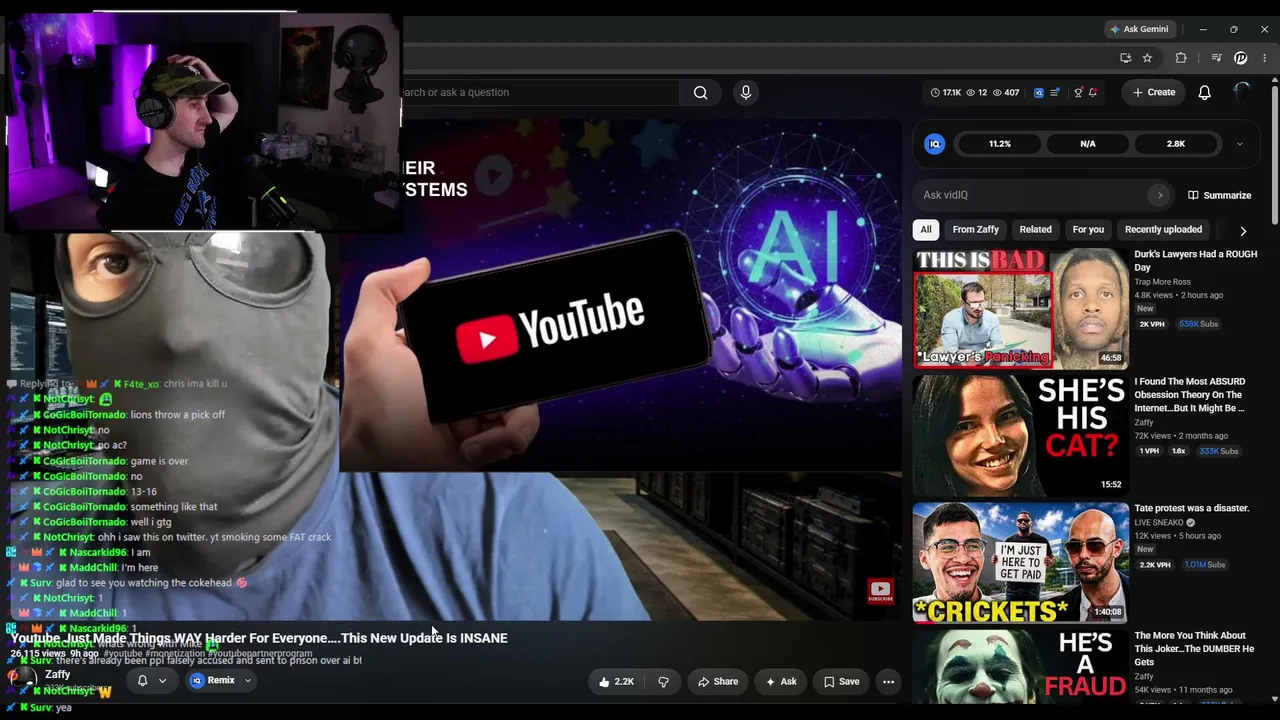Open the 'SHE'S HIS CAT?' video thumbnail
Image resolution: width=1280 pixels, height=720 pixels.
1020,436
